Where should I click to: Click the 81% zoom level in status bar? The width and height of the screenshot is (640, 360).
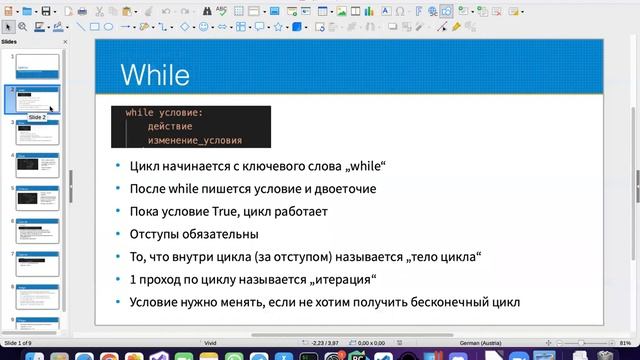click(x=625, y=343)
